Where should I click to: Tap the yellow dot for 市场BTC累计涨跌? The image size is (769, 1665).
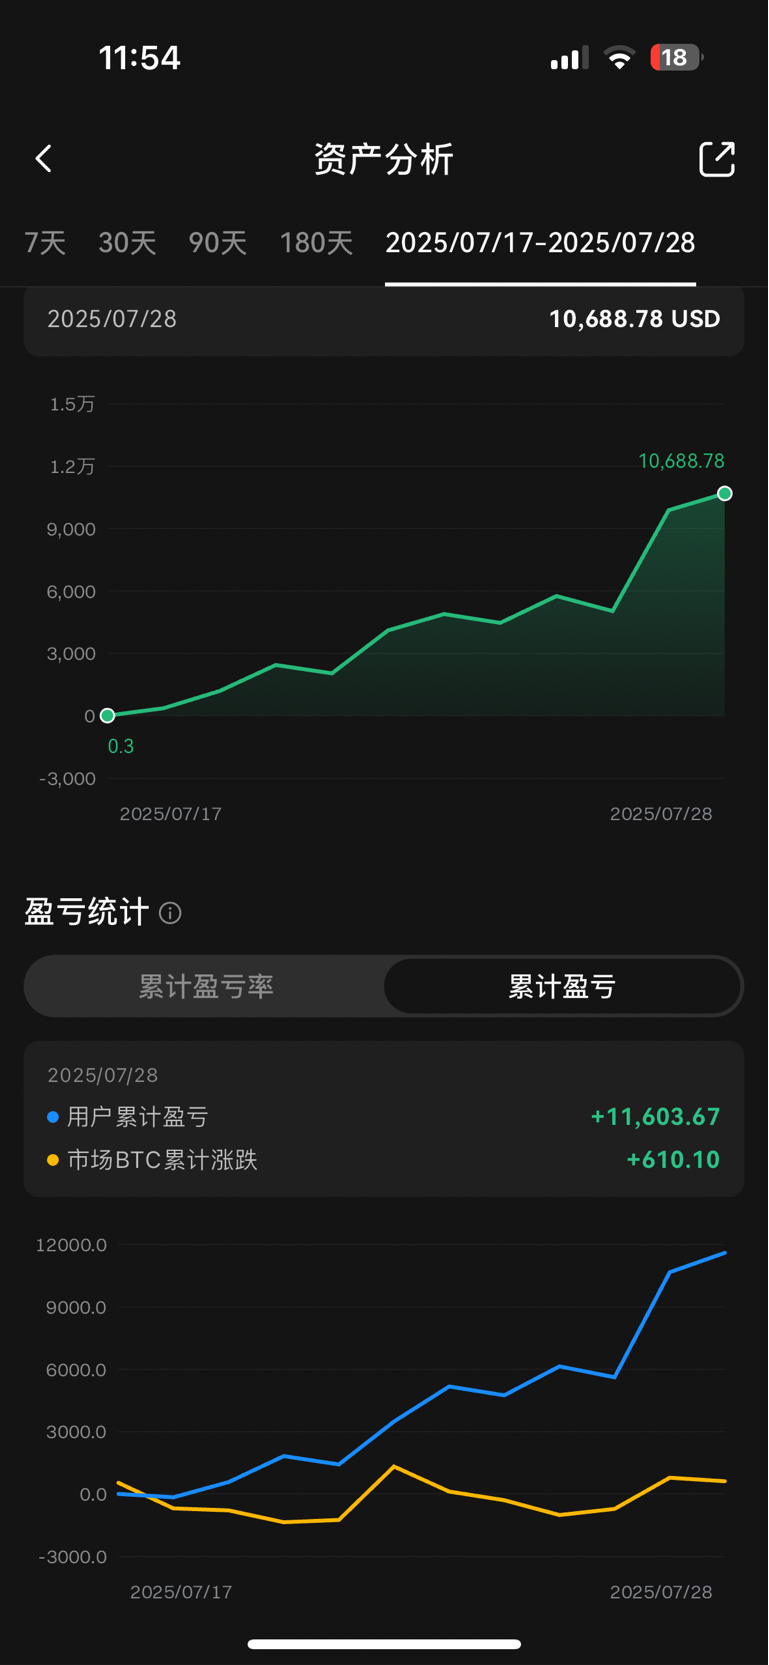53,1160
